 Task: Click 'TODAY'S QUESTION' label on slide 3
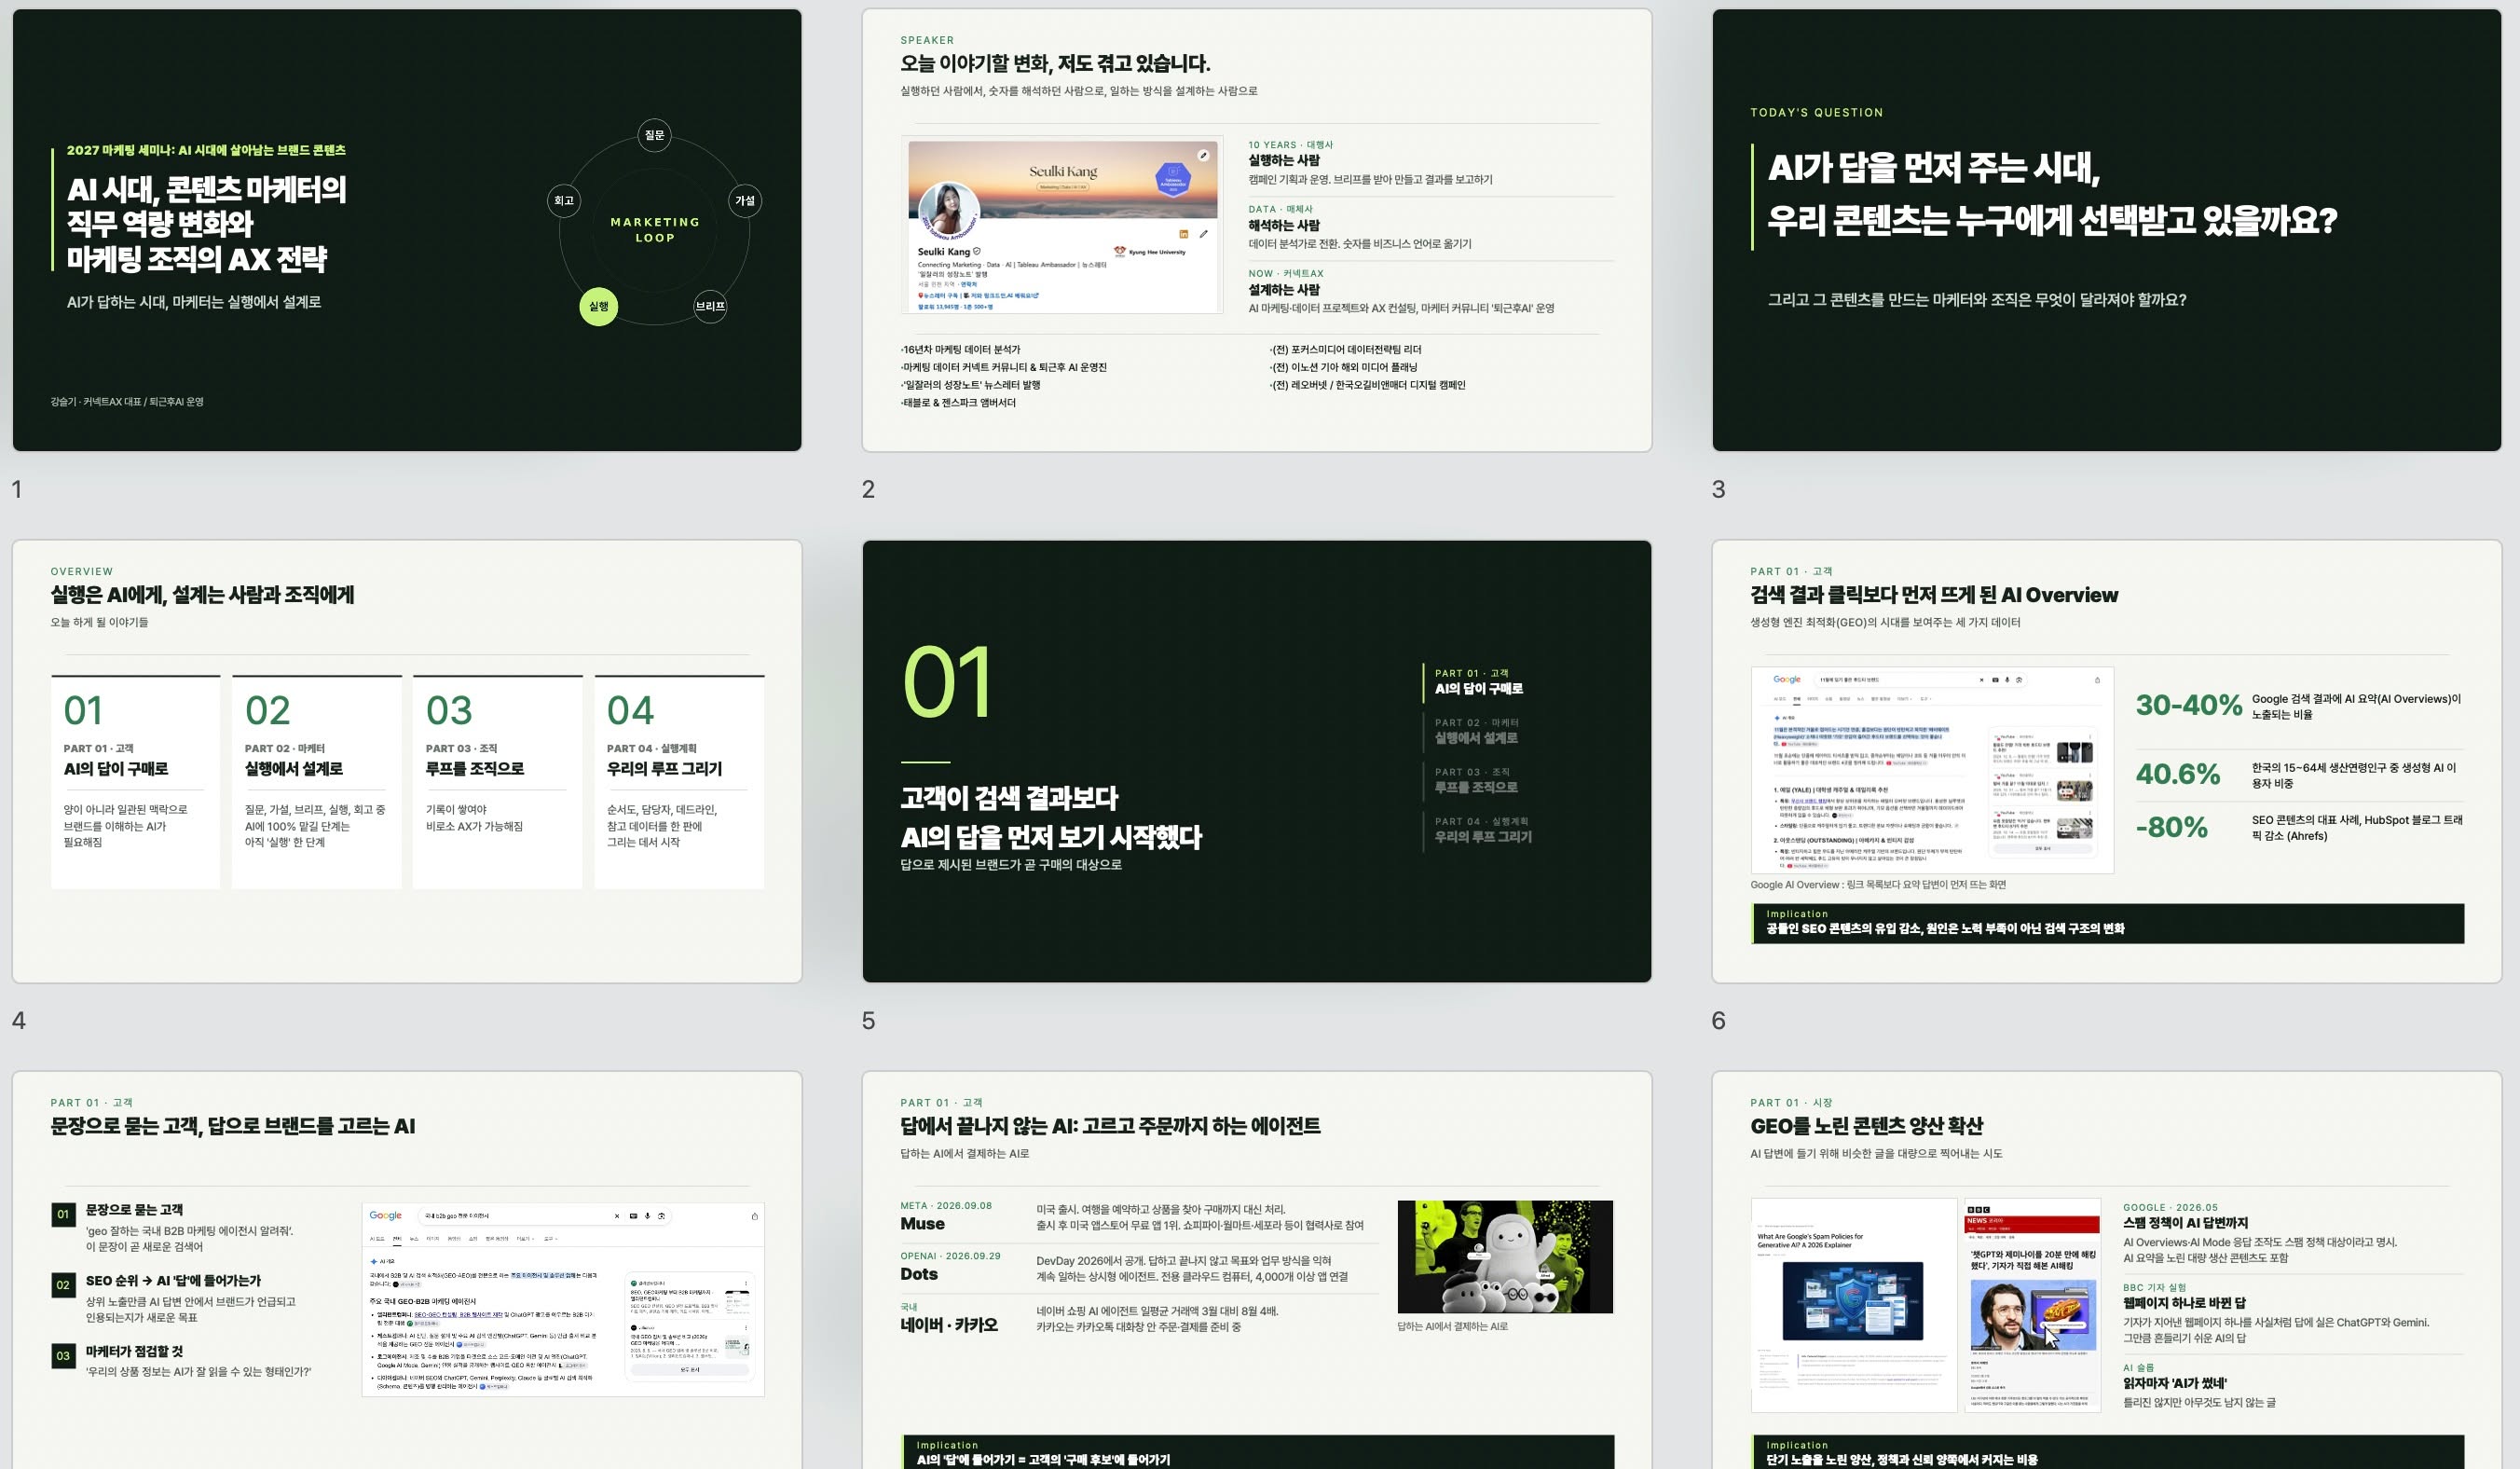pos(1817,113)
